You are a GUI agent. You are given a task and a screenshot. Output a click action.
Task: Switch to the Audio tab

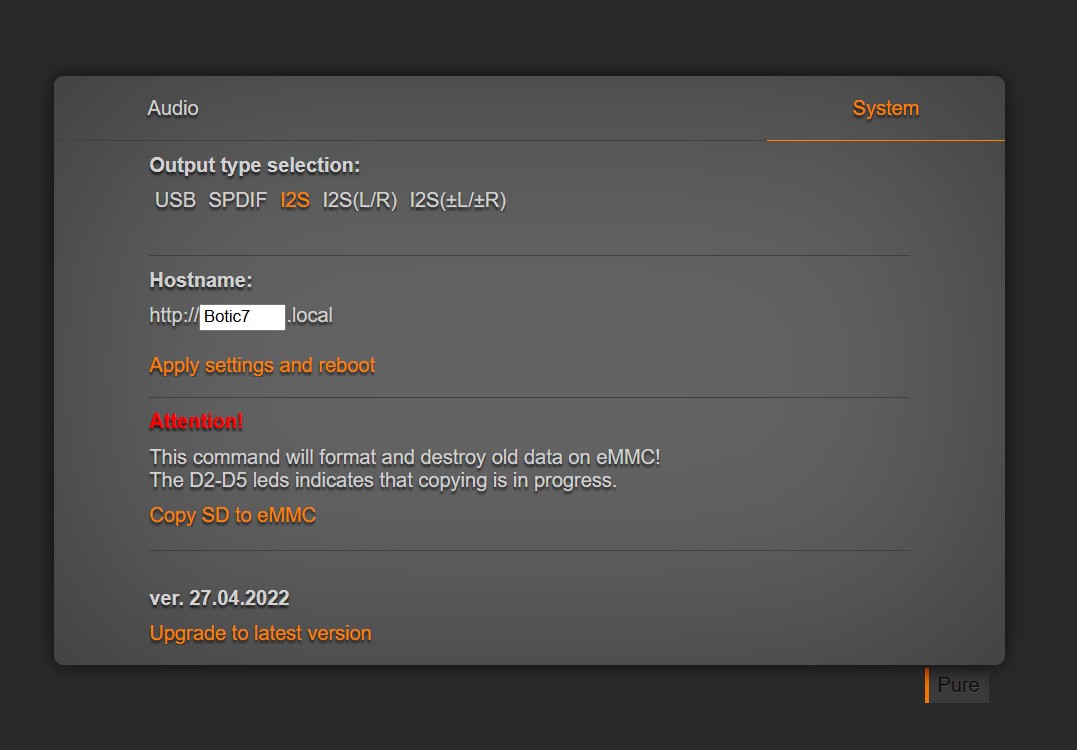coord(173,108)
